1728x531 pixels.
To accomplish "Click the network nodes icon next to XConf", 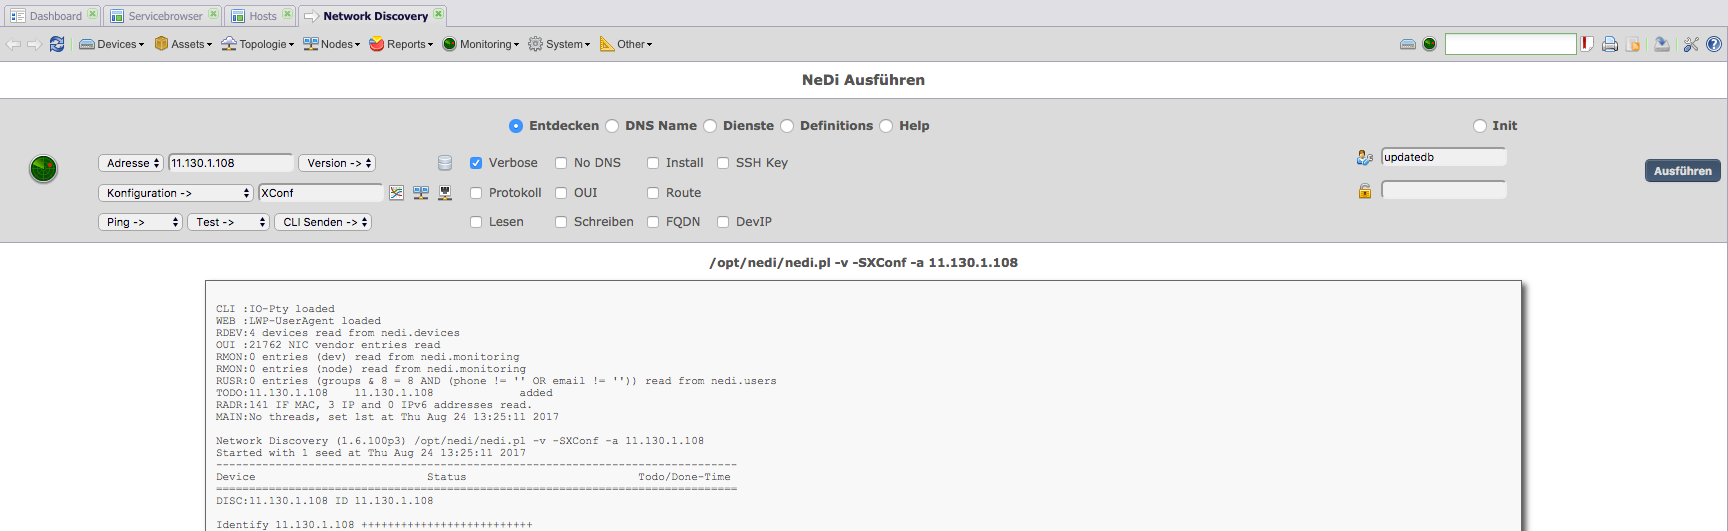I will tap(421, 192).
